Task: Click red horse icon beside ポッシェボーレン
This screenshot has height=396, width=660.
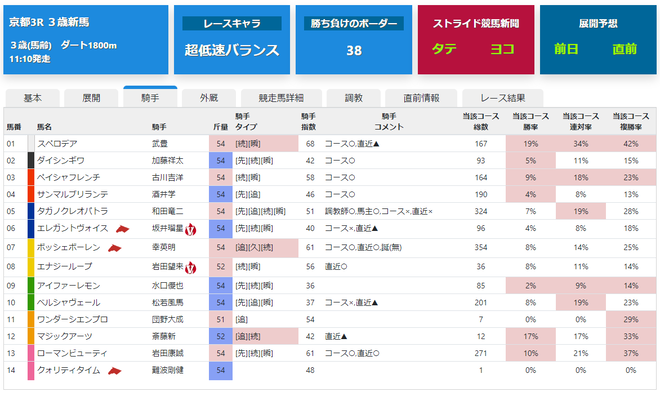Action: pos(114,248)
